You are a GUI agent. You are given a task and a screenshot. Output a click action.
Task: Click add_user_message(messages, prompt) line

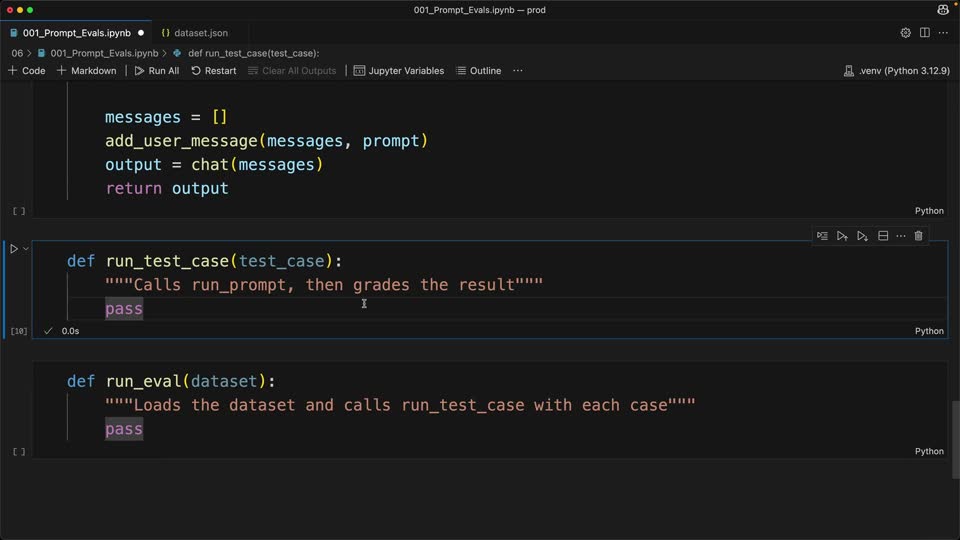coord(266,141)
